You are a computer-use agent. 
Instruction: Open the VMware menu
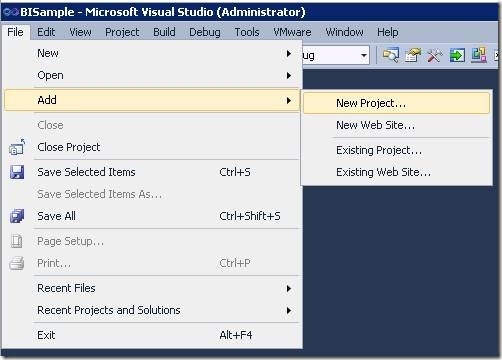tap(292, 32)
